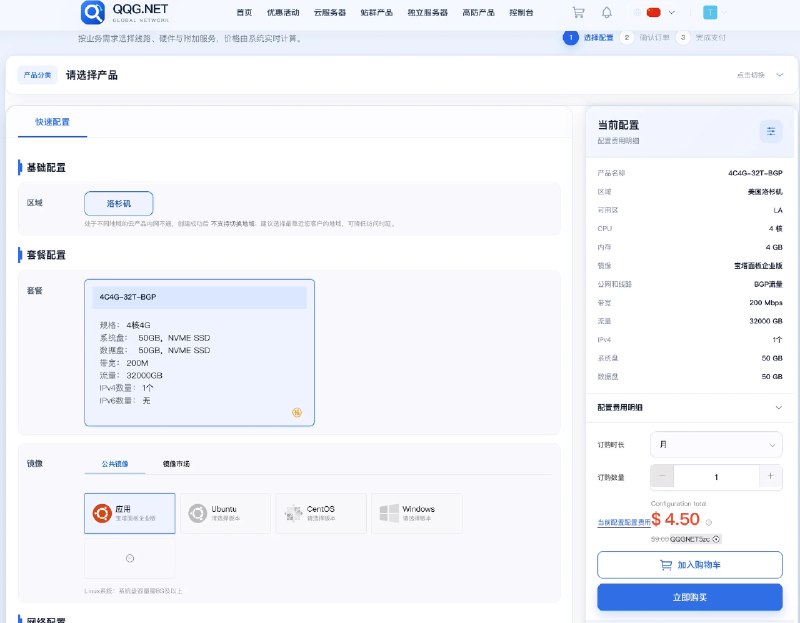Image resolution: width=800 pixels, height=623 pixels.
Task: Expand the user account dropdown arrow
Action: click(724, 12)
